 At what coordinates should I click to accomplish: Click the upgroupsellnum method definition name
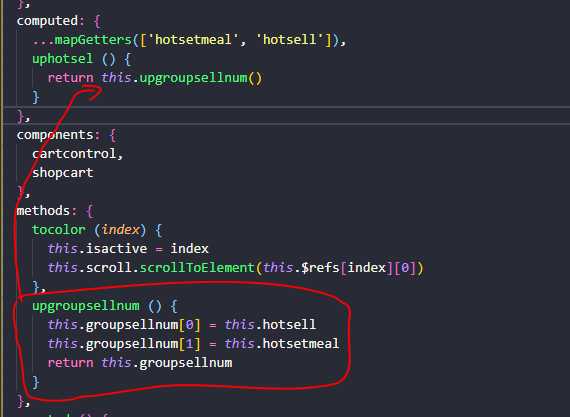[85, 305]
